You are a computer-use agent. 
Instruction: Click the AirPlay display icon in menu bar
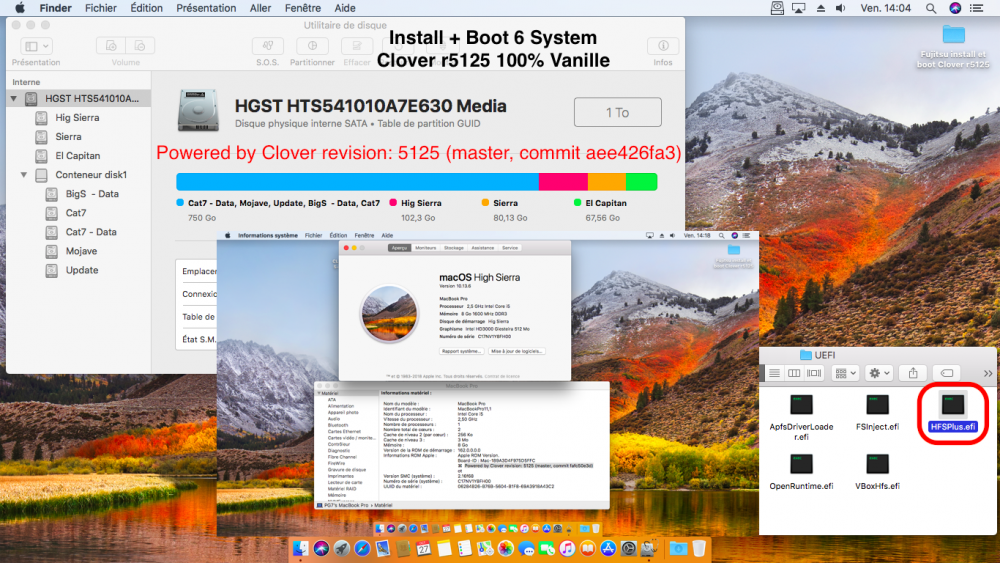[x=798, y=8]
